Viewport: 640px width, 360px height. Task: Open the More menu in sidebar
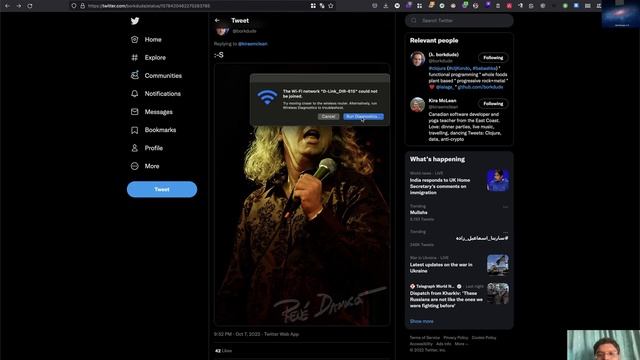tap(145, 166)
